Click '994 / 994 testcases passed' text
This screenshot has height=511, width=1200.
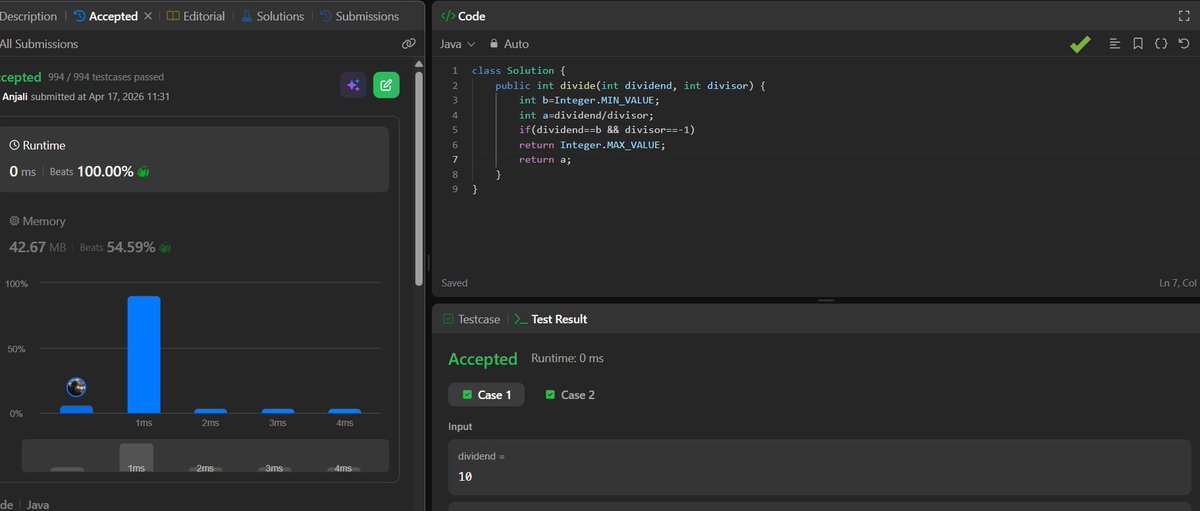106,77
